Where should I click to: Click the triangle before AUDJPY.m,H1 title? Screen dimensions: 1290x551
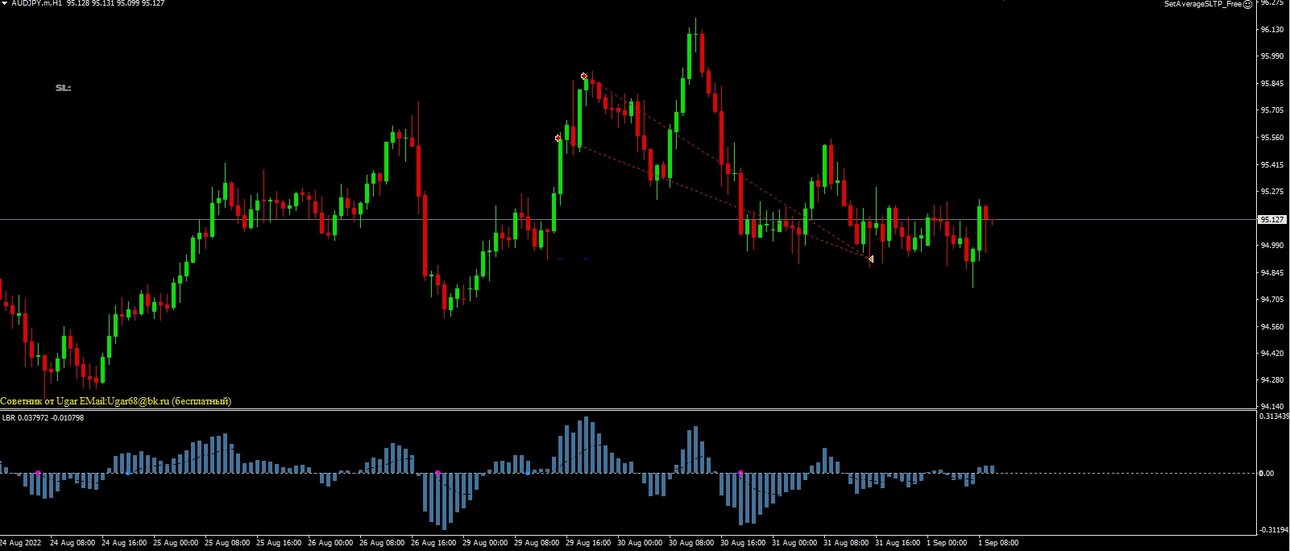pyautogui.click(x=4, y=4)
